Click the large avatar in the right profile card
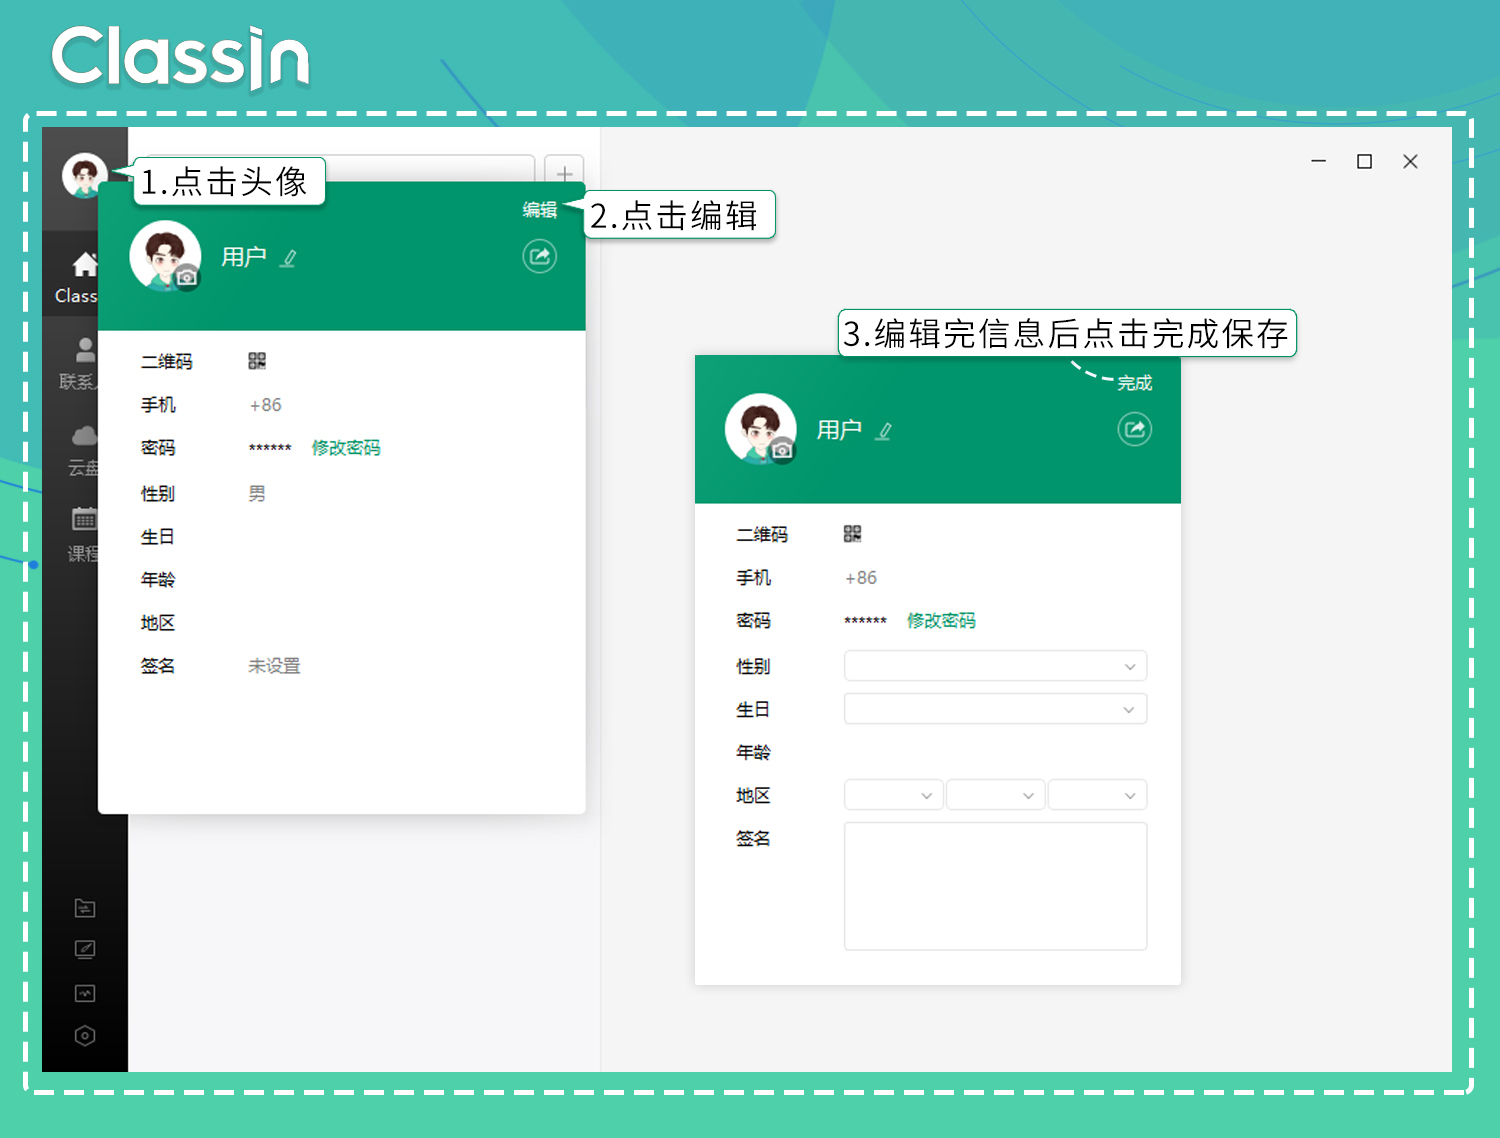The width and height of the screenshot is (1500, 1138). coord(759,428)
